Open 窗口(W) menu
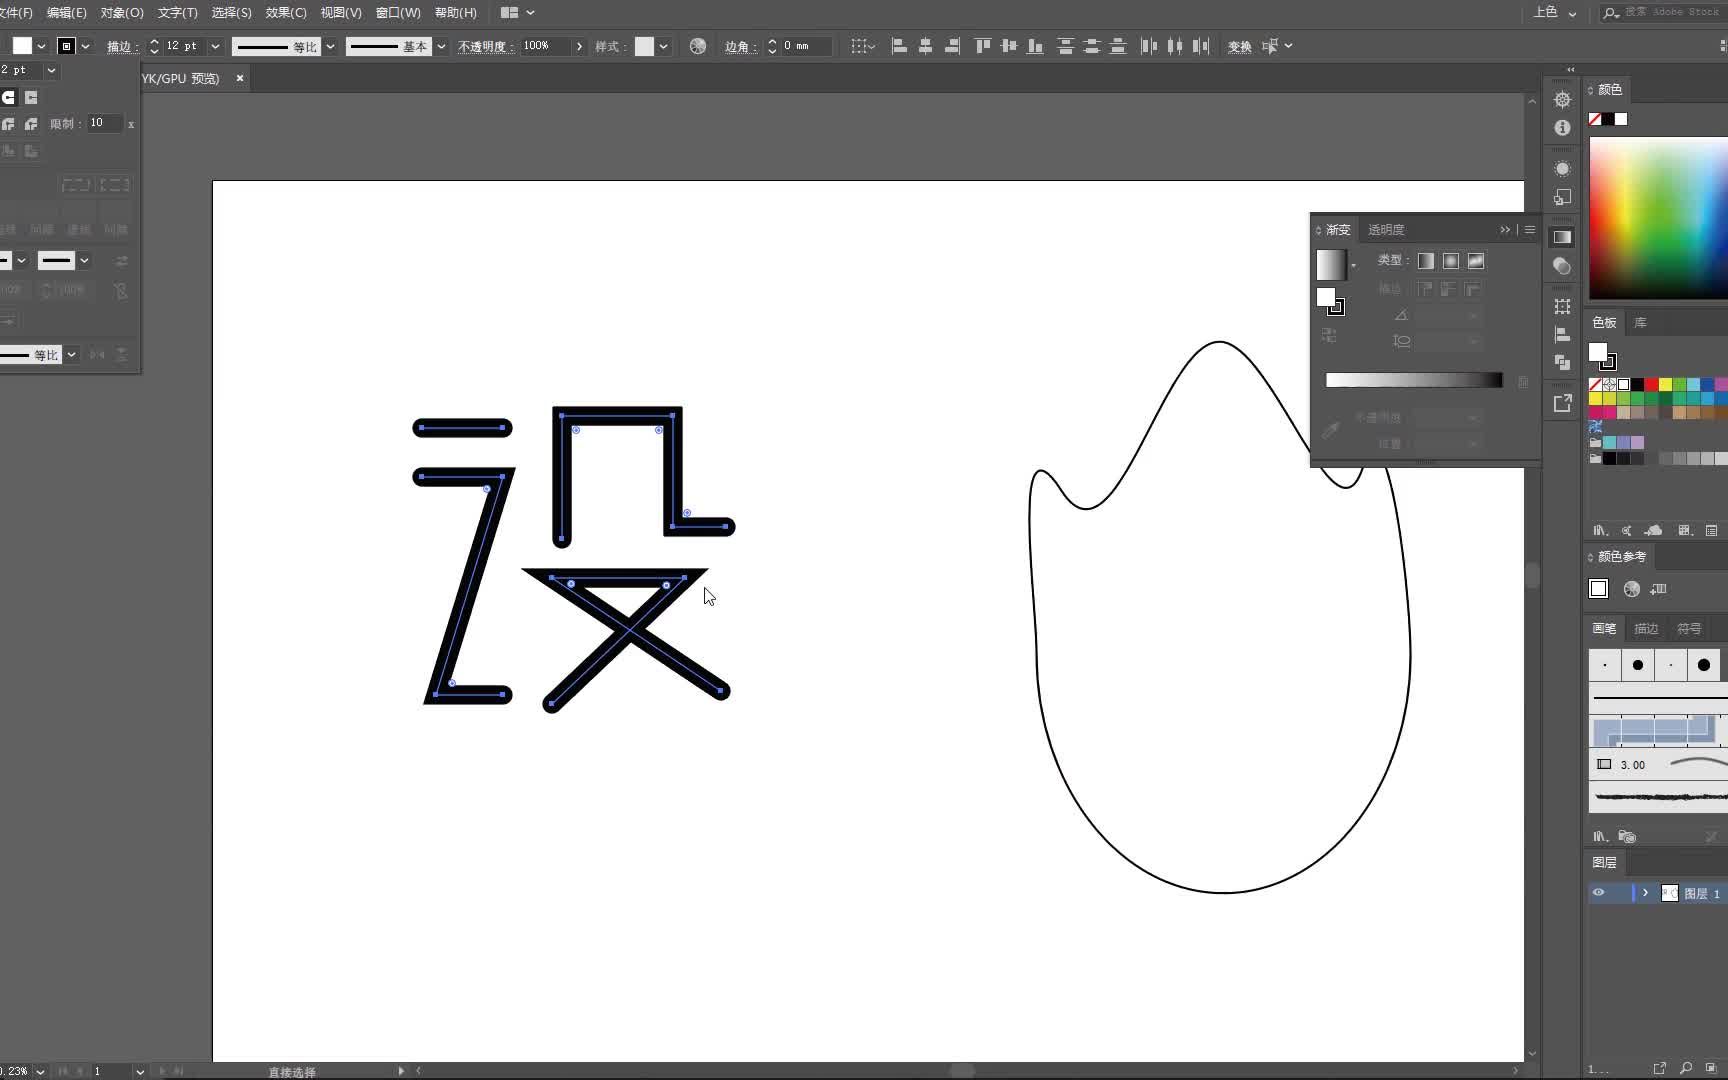The height and width of the screenshot is (1080, 1728). 398,13
